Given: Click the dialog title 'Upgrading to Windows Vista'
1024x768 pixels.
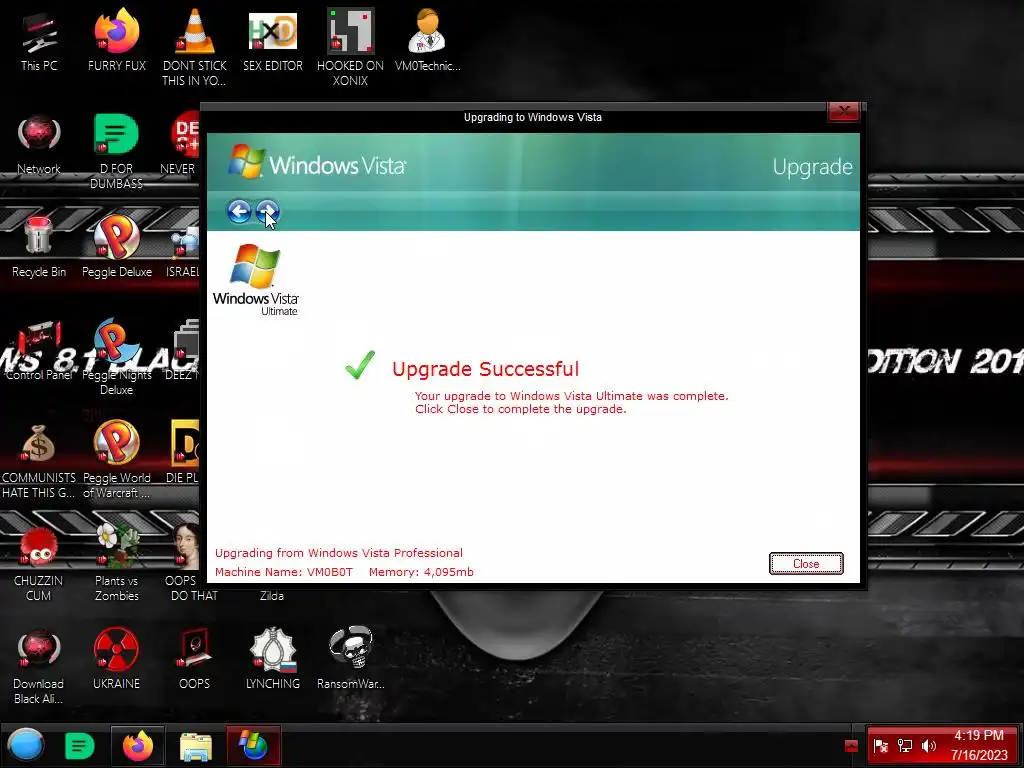Looking at the screenshot, I should tap(533, 118).
